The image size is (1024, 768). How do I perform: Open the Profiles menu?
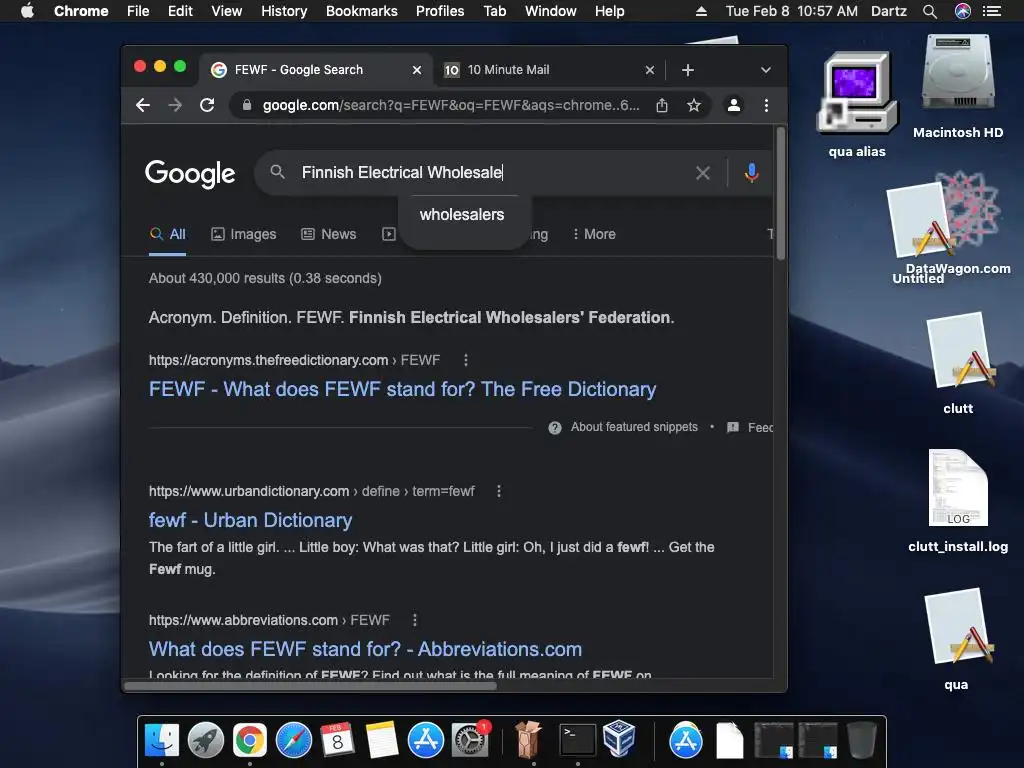[x=440, y=11]
